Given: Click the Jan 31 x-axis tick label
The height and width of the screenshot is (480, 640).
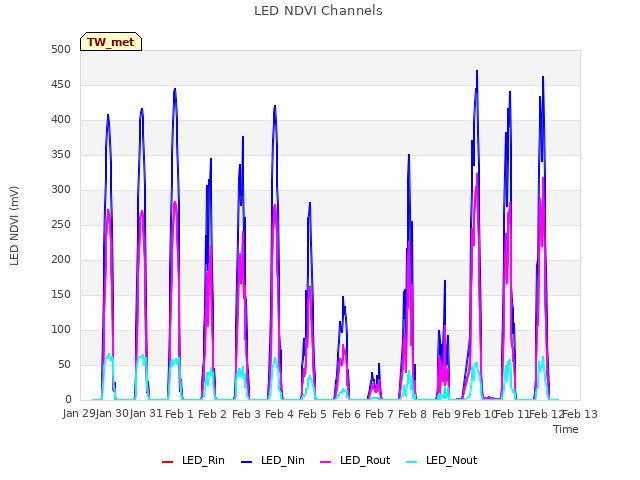Looking at the screenshot, I should click(x=146, y=414).
